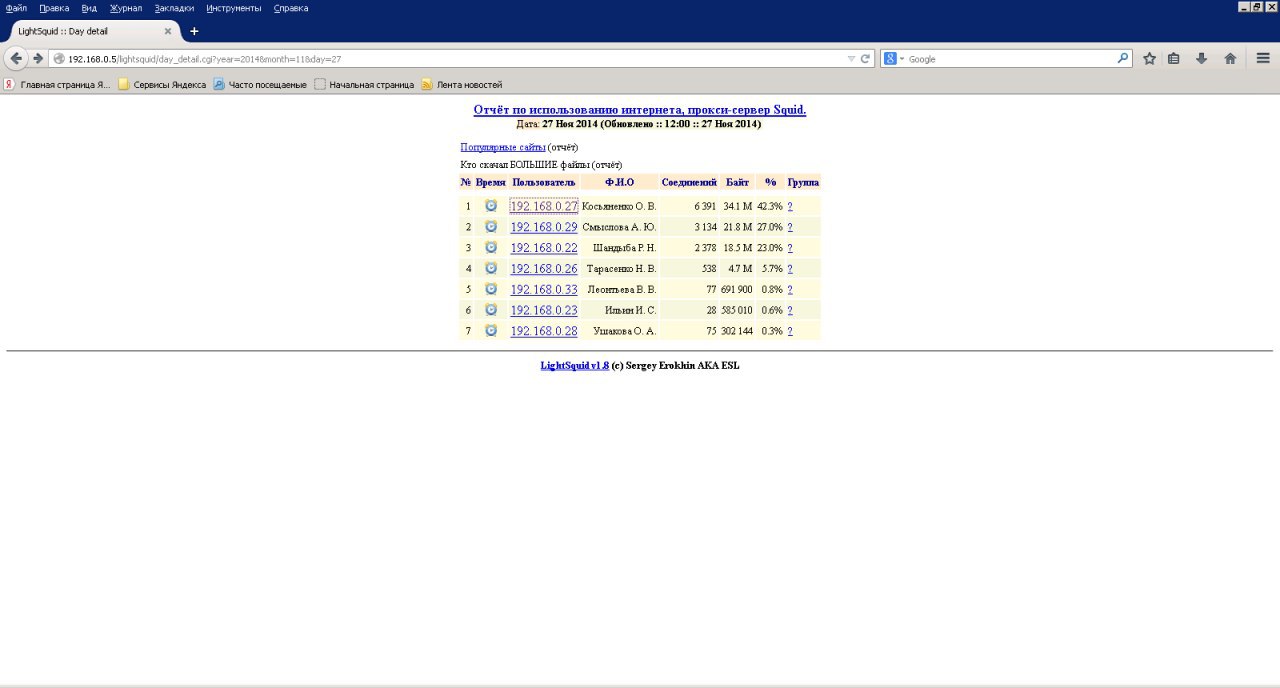Open time report clock for 192.168.0.33
The height and width of the screenshot is (688, 1280).
point(491,289)
